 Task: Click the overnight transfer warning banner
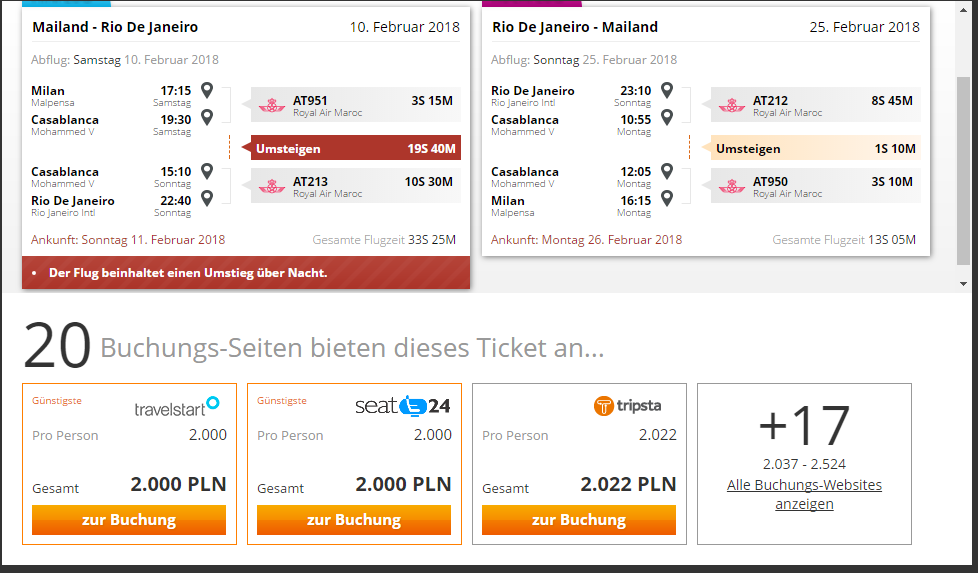click(x=246, y=272)
